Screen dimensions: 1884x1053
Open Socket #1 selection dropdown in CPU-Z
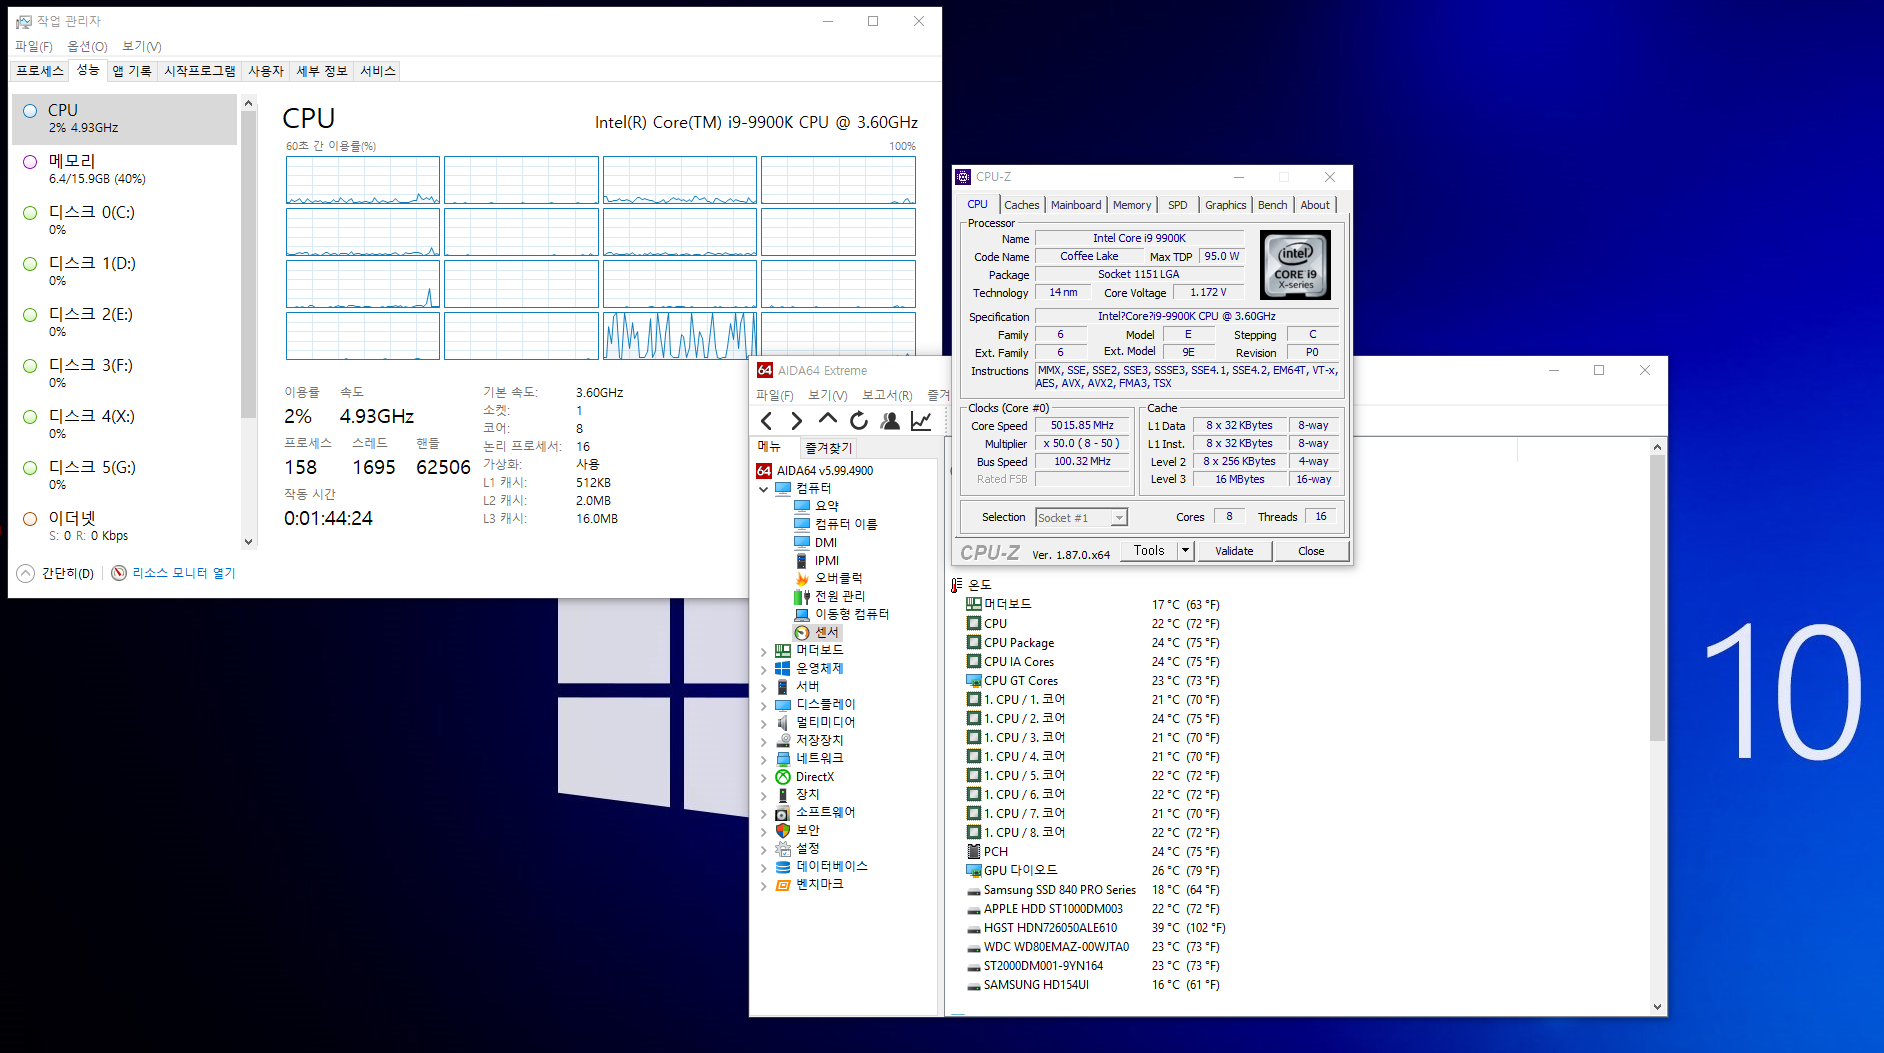(x=1120, y=517)
